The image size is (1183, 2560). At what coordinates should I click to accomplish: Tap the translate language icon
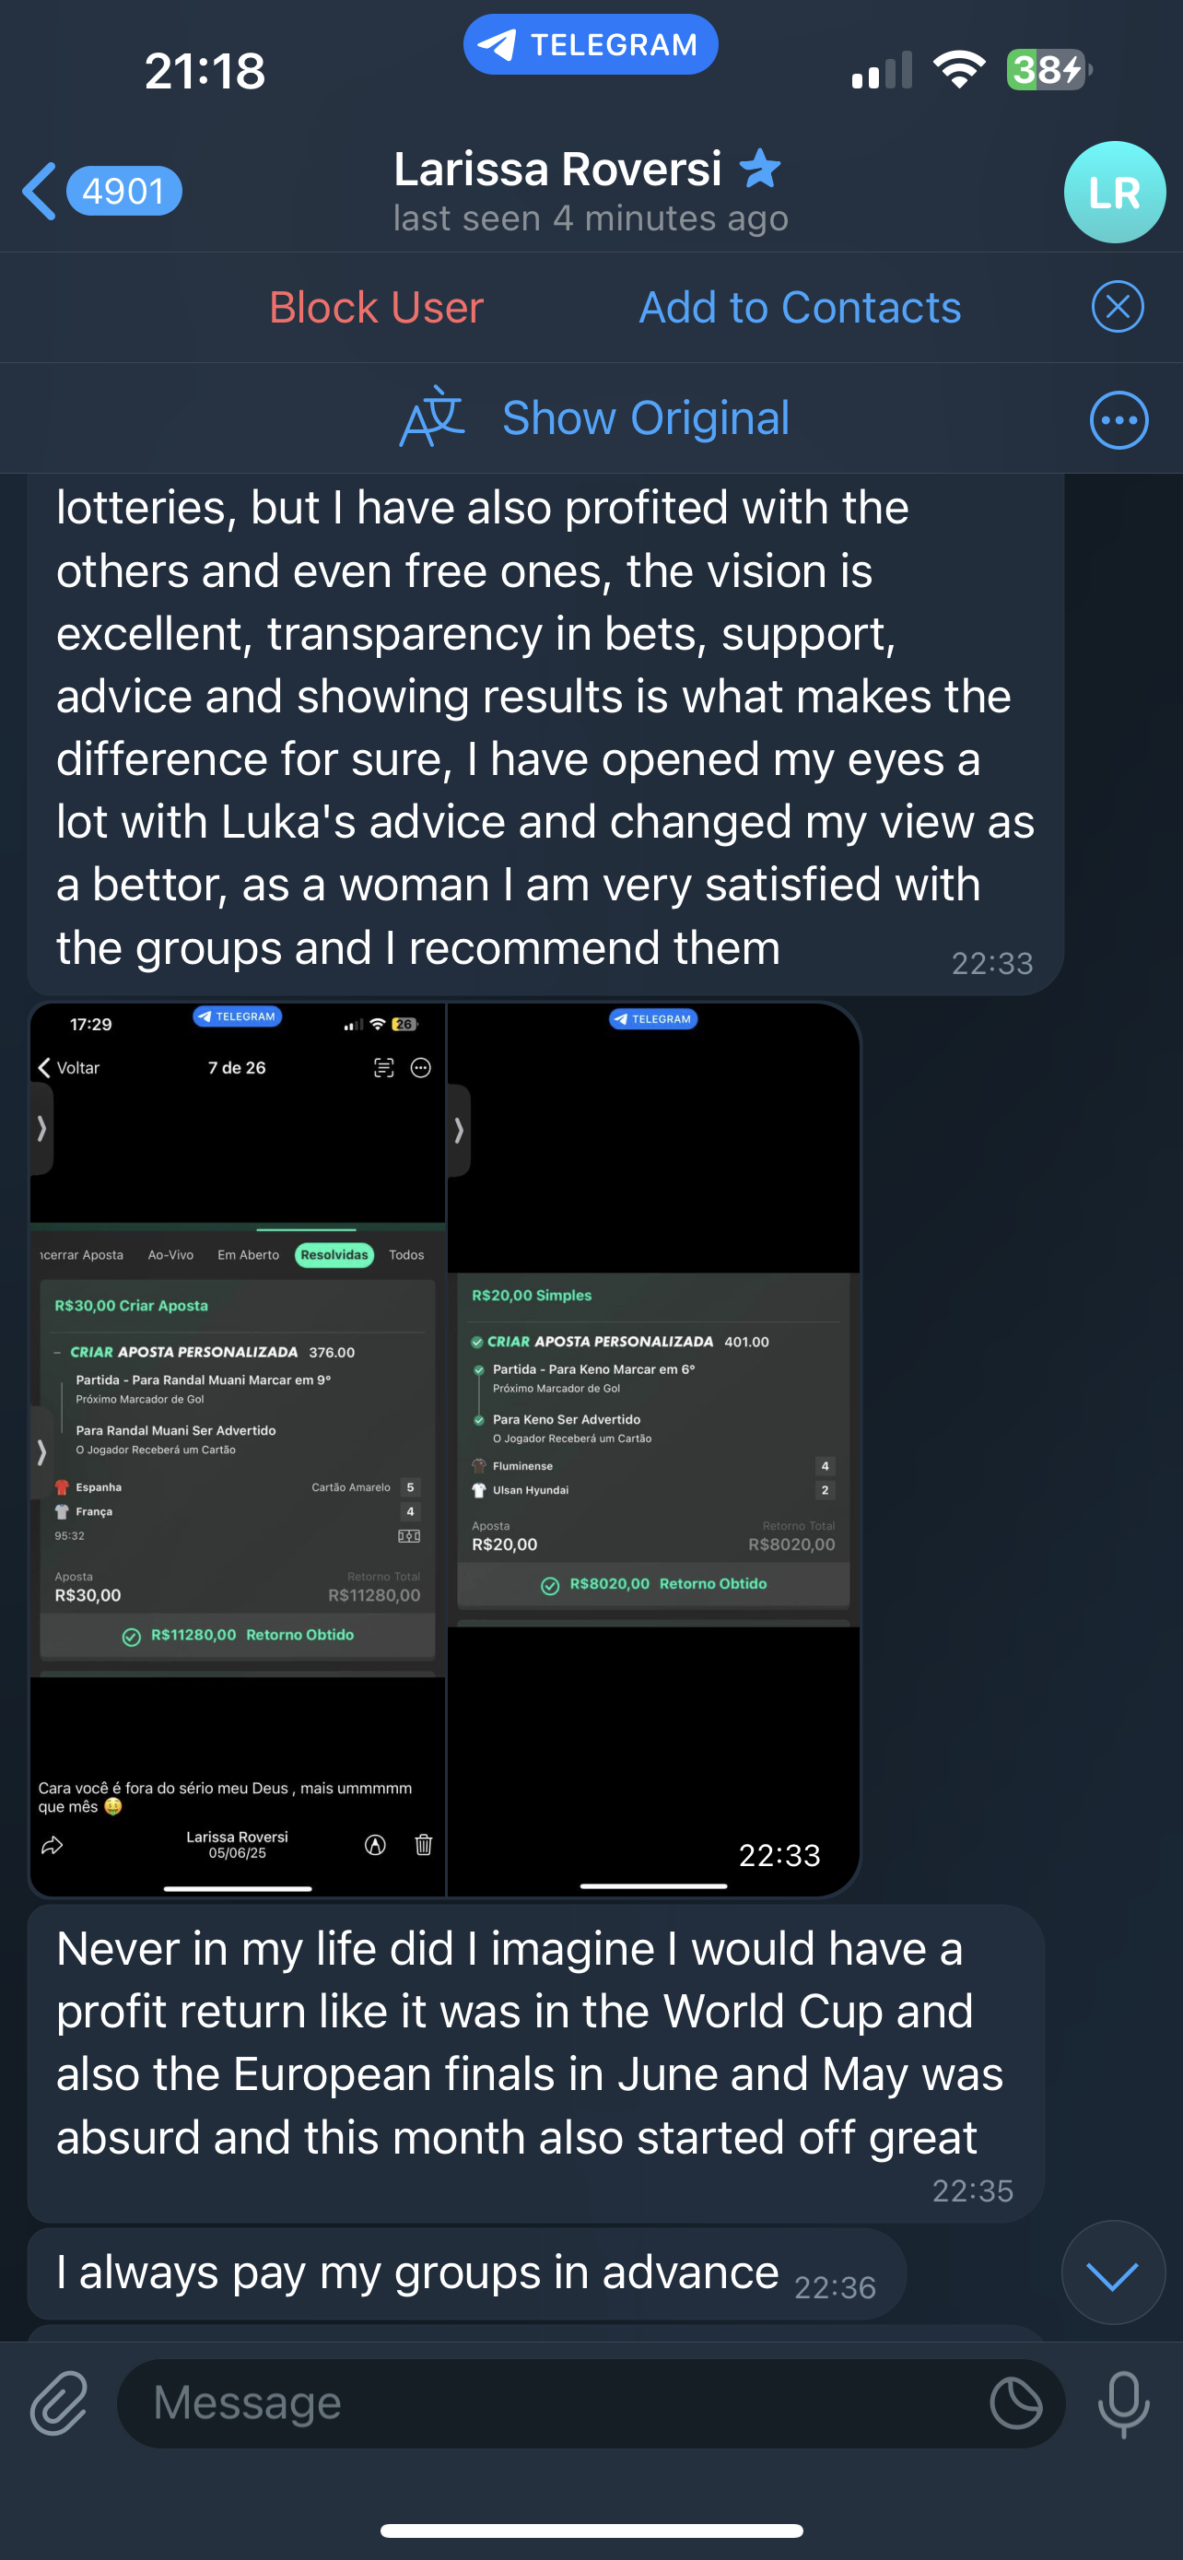point(432,417)
